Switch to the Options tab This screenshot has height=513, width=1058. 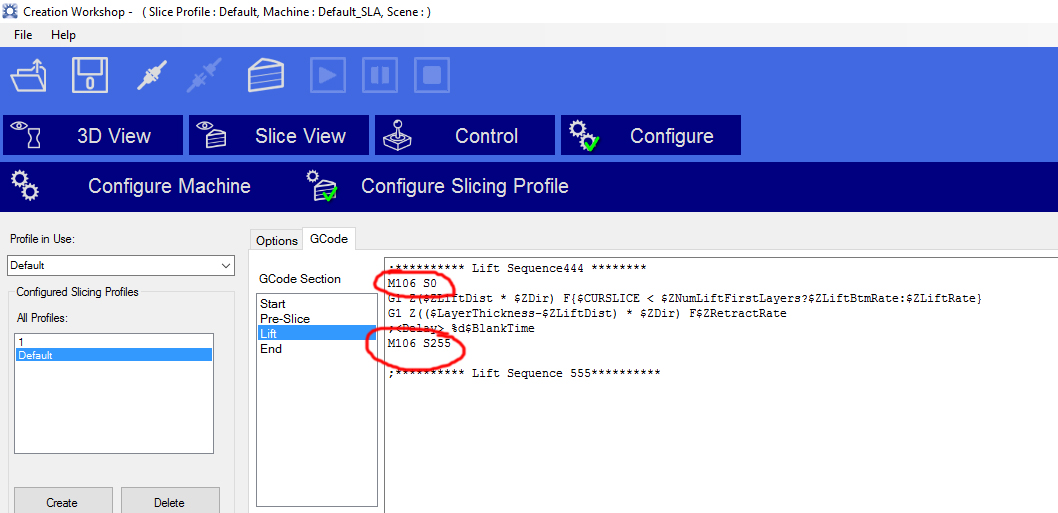pos(277,240)
